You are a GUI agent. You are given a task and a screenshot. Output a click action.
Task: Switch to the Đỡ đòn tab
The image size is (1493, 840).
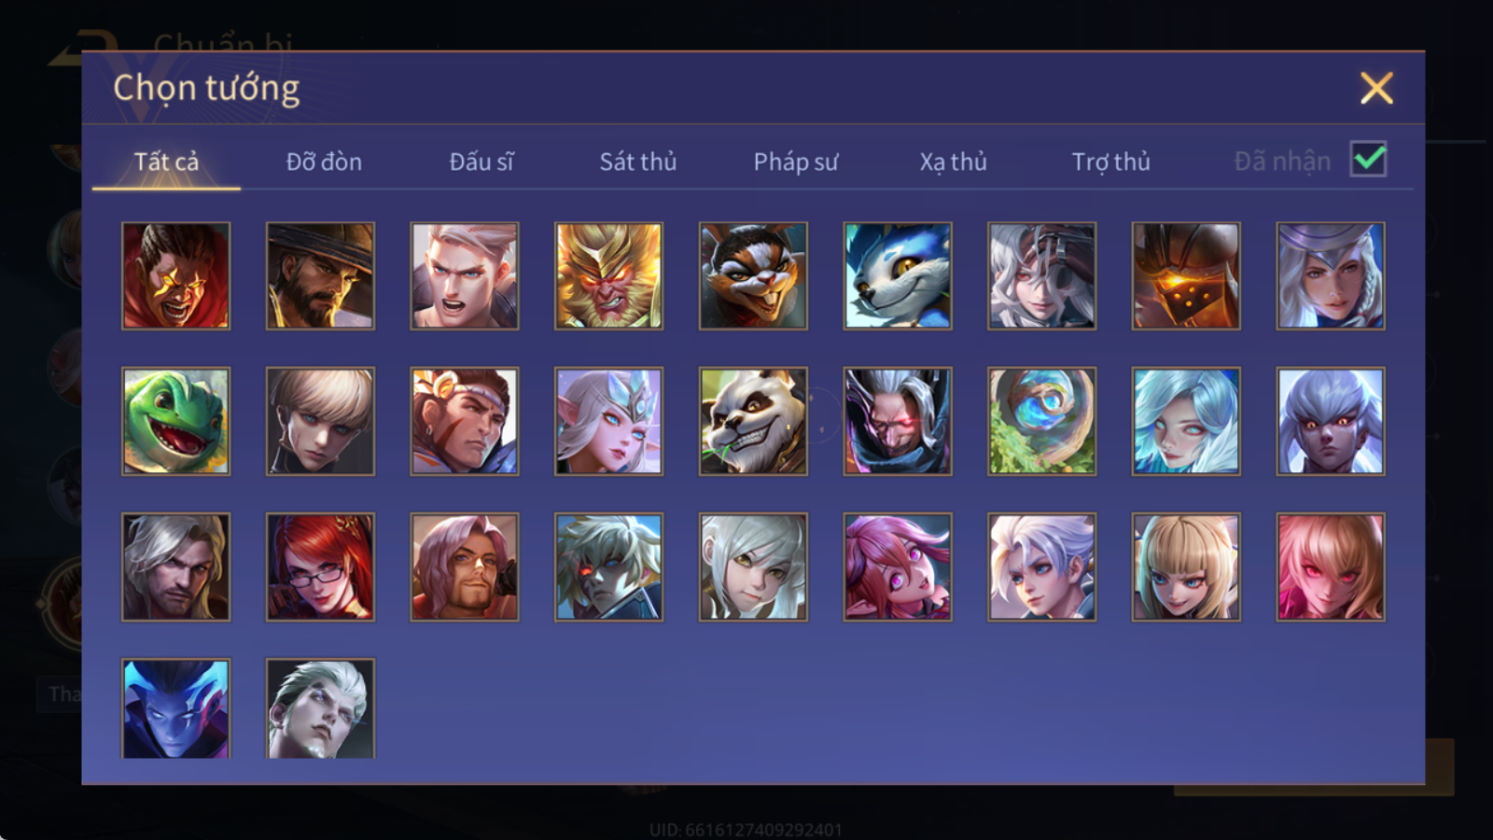(324, 161)
